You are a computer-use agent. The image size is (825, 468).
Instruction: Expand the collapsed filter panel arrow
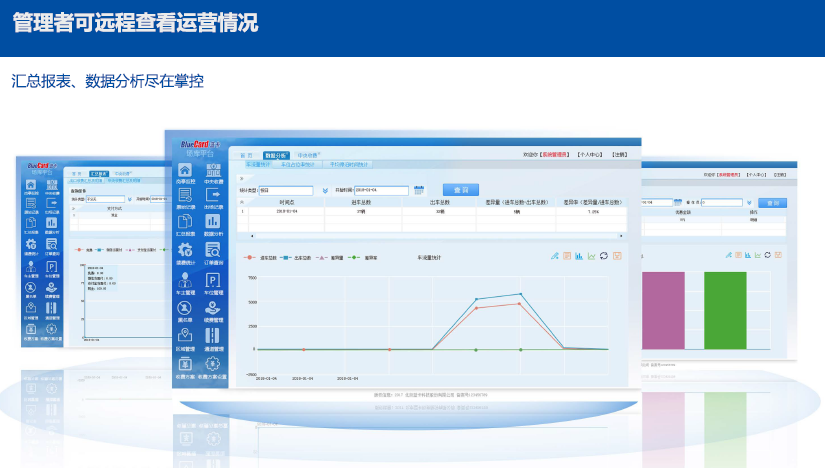tap(241, 178)
